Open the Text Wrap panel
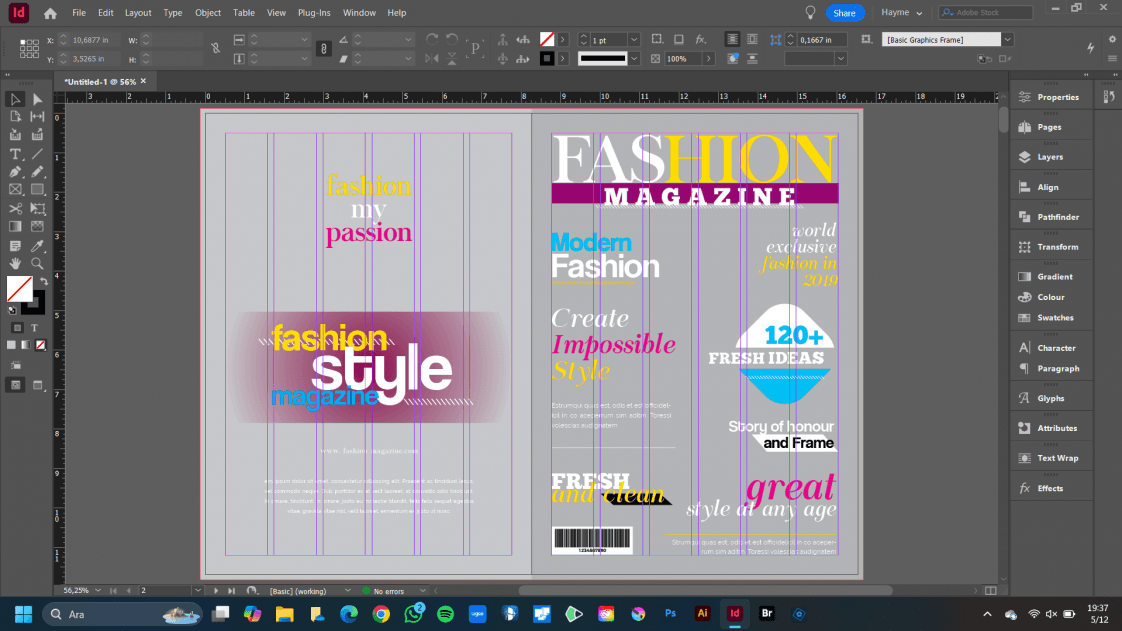 tap(1058, 458)
